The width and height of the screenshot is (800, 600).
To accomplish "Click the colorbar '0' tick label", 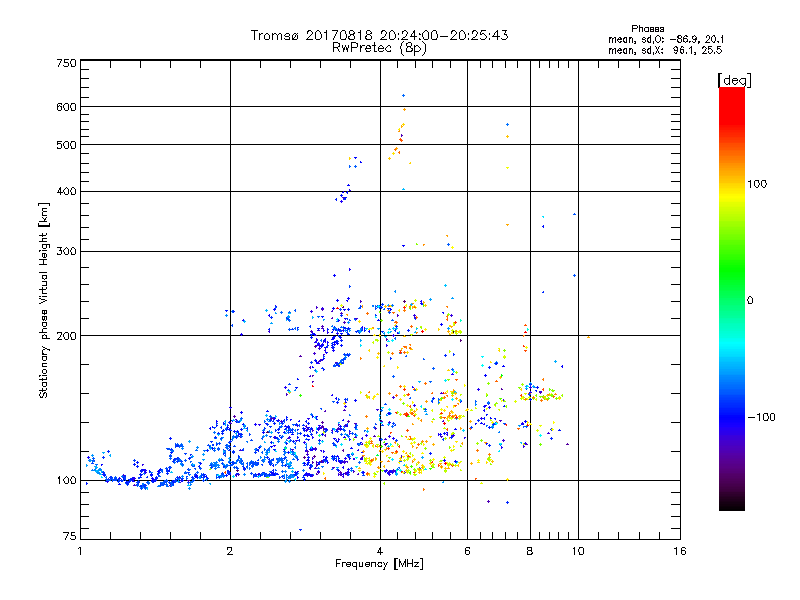I will [x=750, y=301].
